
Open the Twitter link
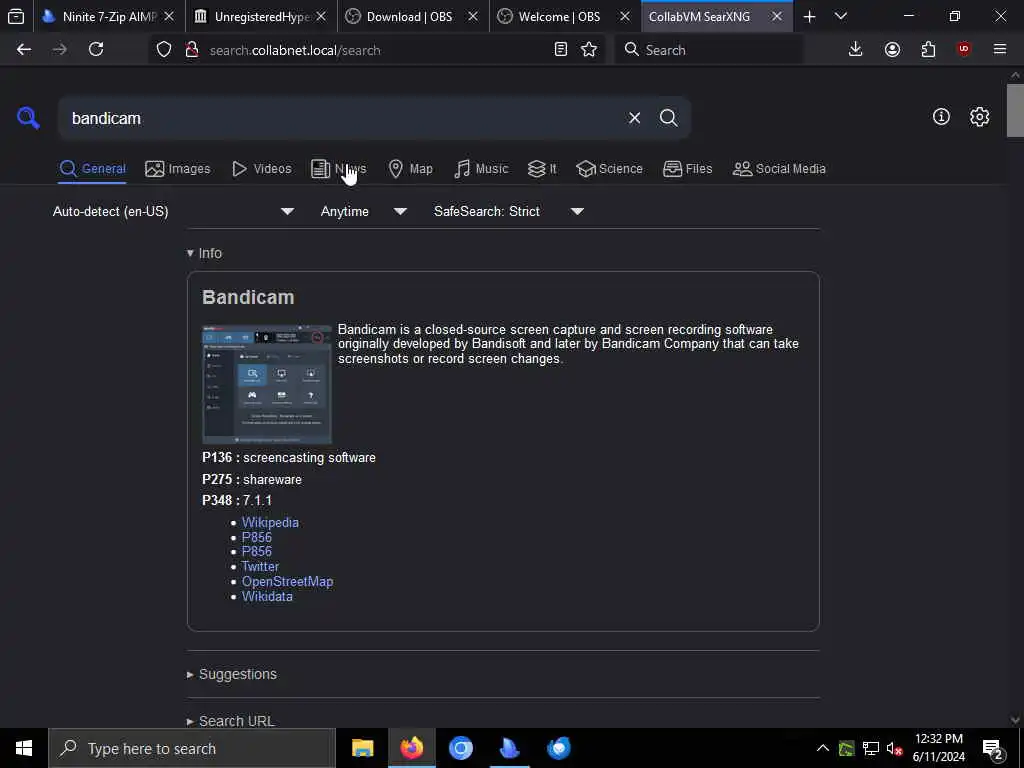click(x=260, y=567)
